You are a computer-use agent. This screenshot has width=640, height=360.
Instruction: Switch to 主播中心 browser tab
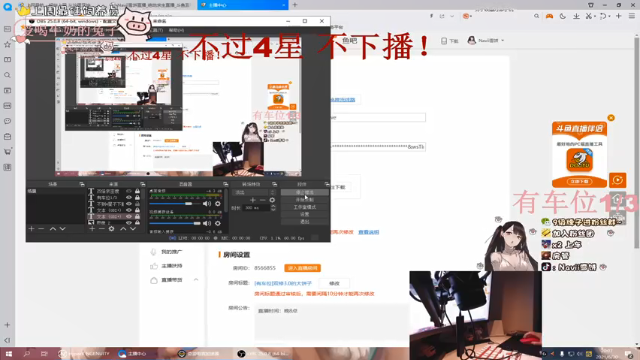[x=242, y=5]
